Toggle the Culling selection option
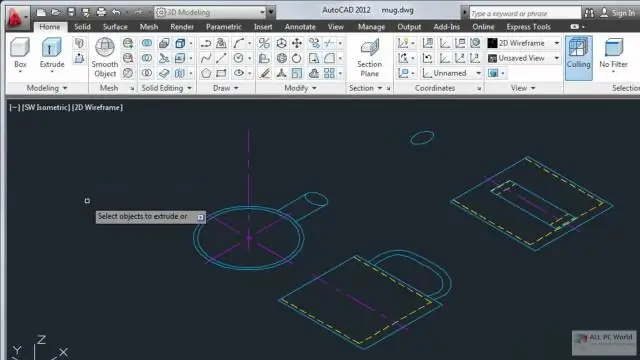 pyautogui.click(x=578, y=57)
